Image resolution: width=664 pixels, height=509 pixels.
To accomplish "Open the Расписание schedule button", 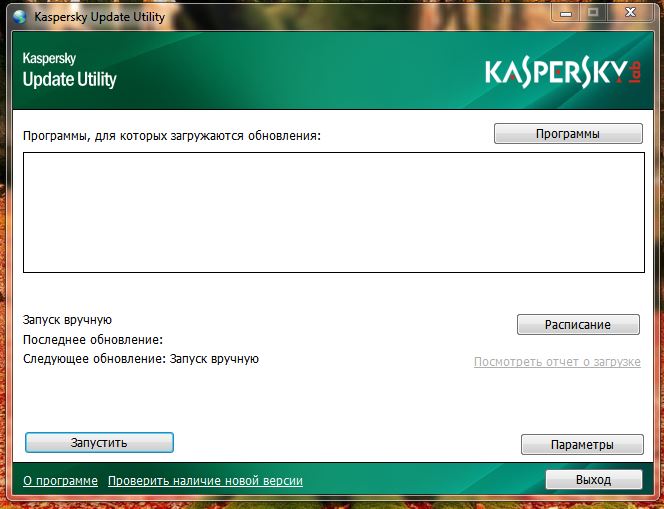I will click(x=578, y=325).
